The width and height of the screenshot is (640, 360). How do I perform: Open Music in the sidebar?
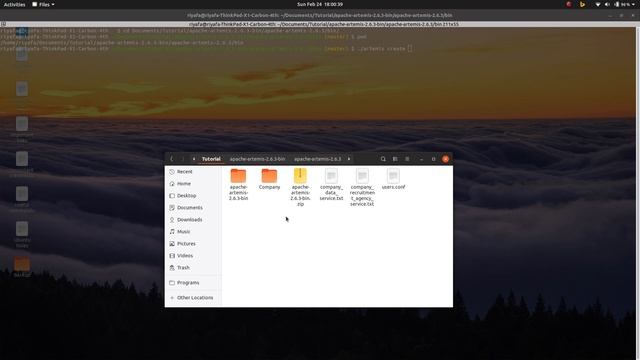coord(193,231)
